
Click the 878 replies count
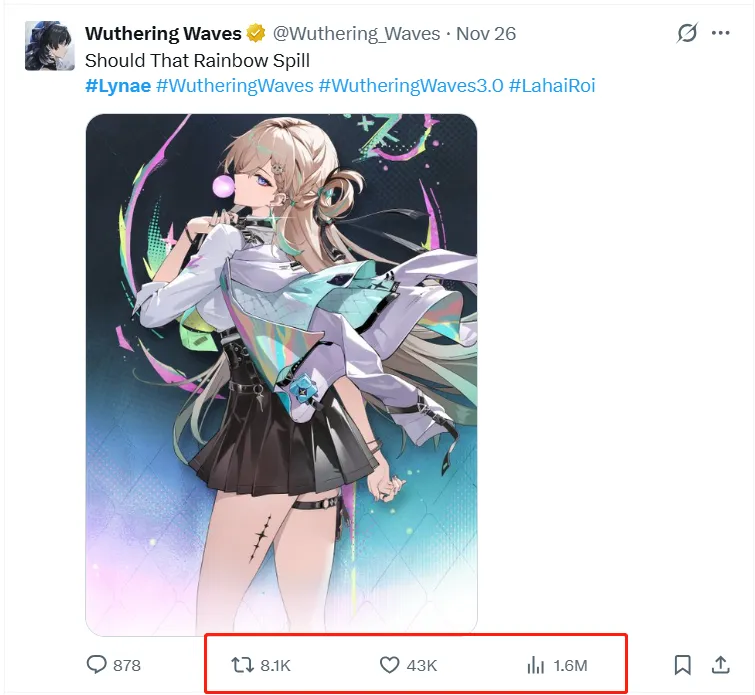127,665
